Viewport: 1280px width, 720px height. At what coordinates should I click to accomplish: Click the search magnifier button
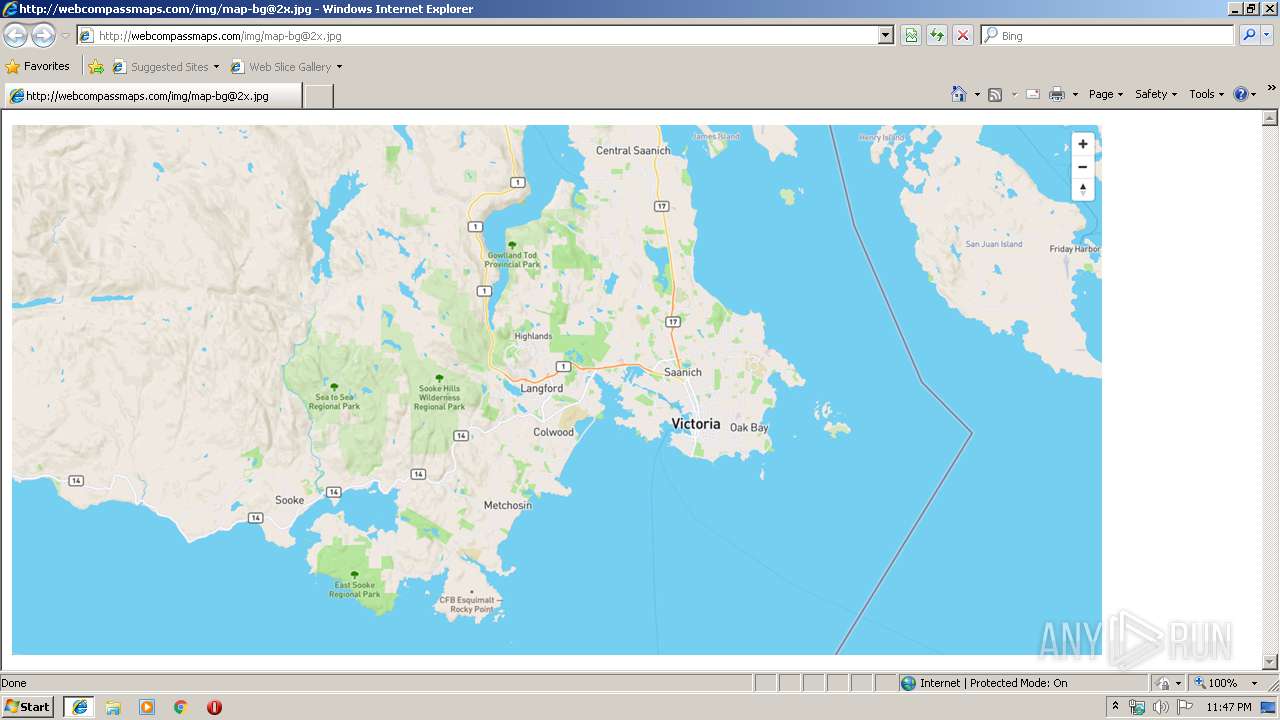(1248, 35)
